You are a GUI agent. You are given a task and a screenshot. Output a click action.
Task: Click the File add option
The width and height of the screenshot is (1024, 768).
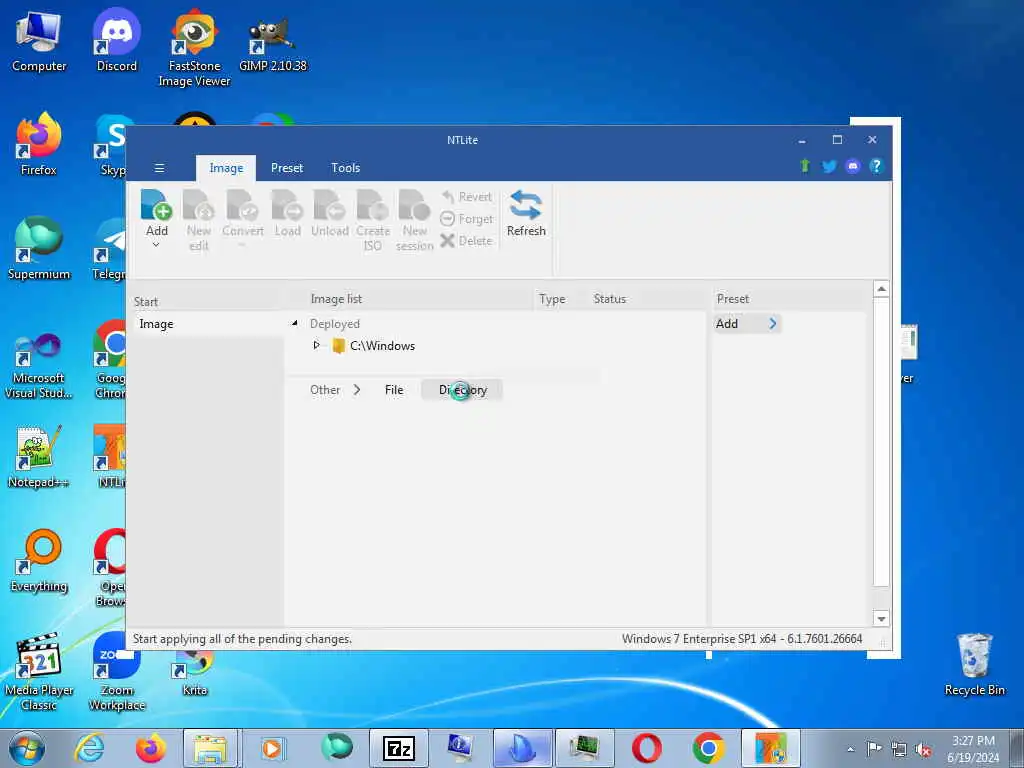tap(394, 390)
